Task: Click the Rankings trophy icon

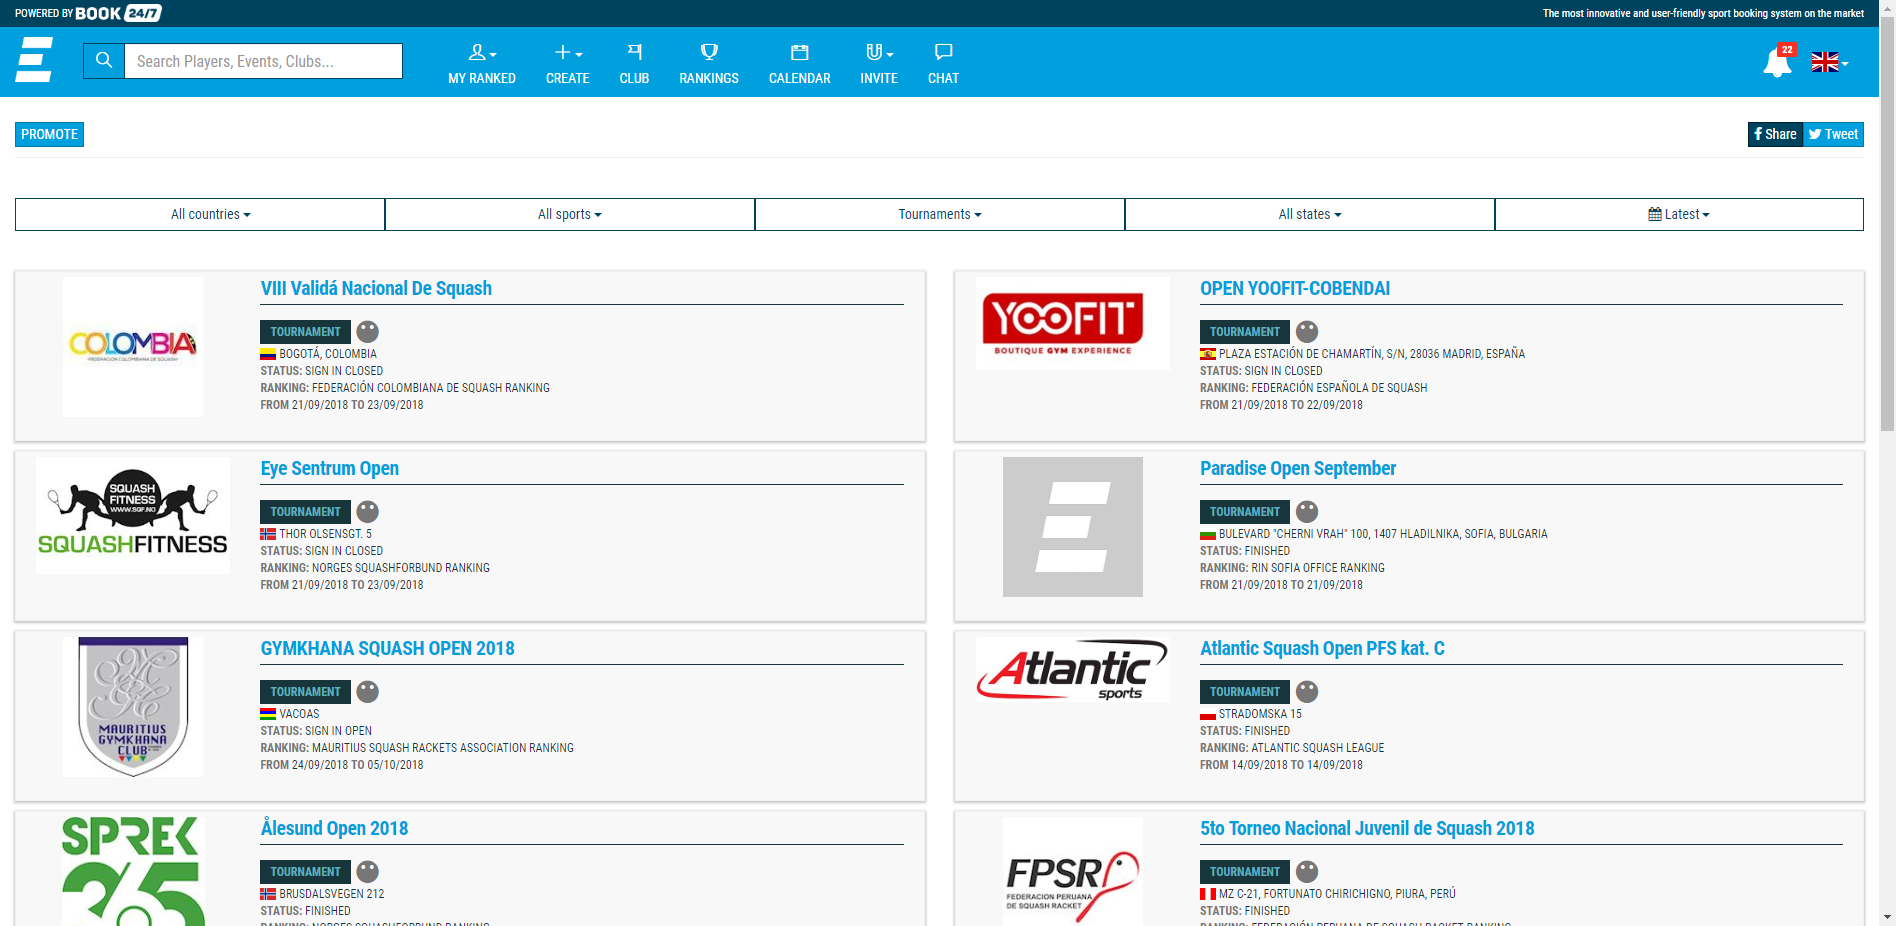Action: click(x=708, y=53)
